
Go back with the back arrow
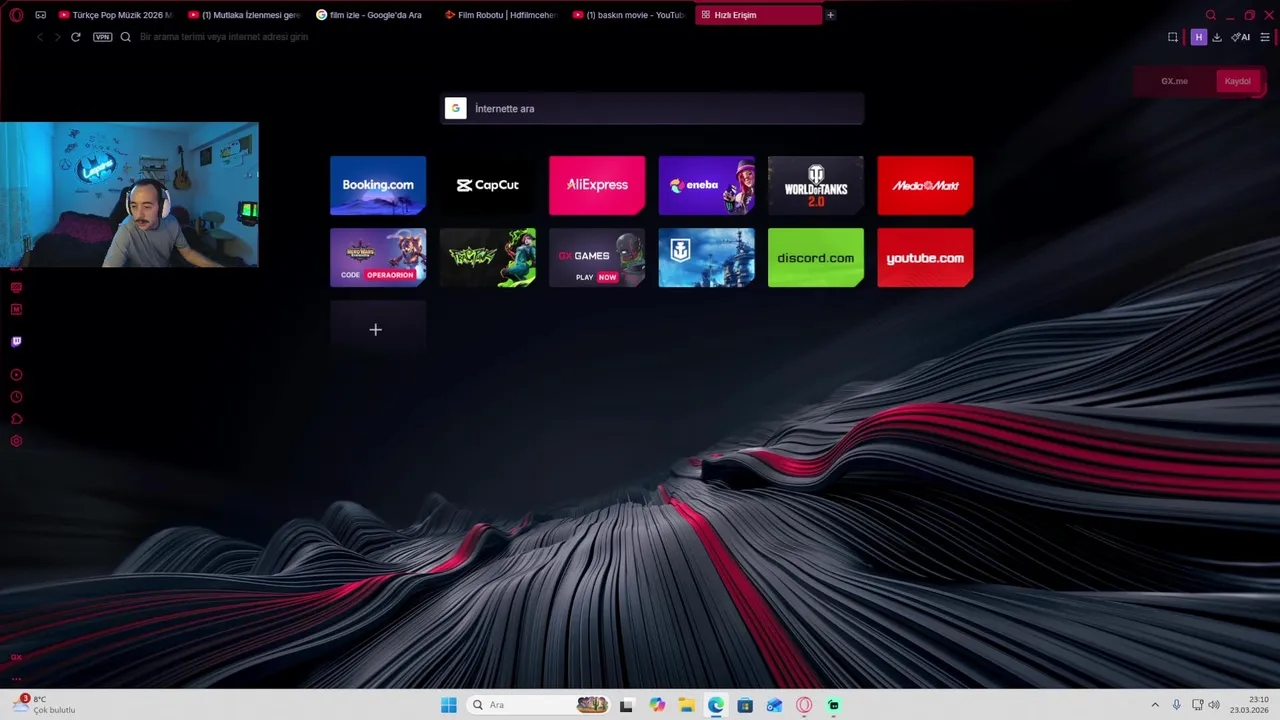click(x=40, y=37)
